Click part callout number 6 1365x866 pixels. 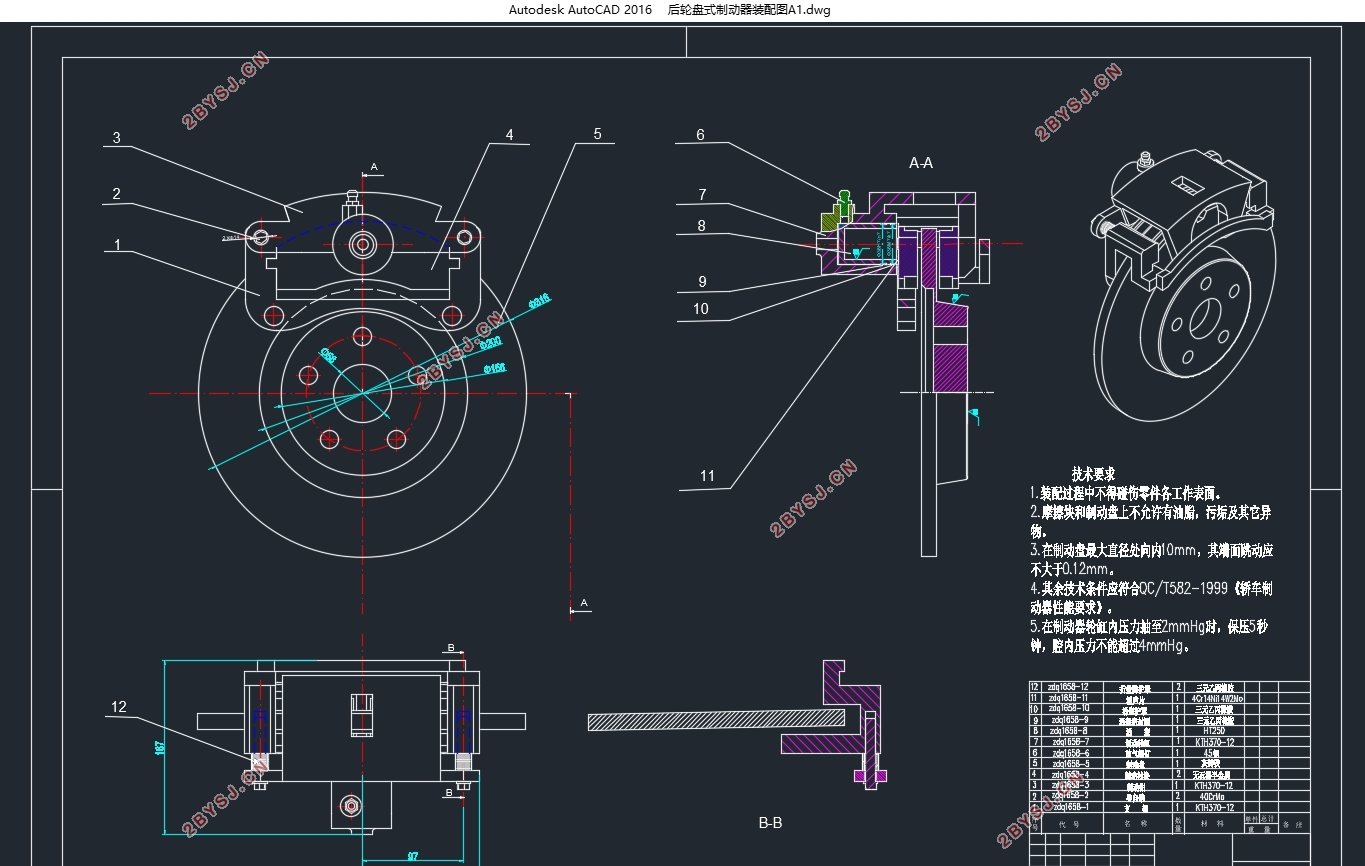click(x=701, y=134)
